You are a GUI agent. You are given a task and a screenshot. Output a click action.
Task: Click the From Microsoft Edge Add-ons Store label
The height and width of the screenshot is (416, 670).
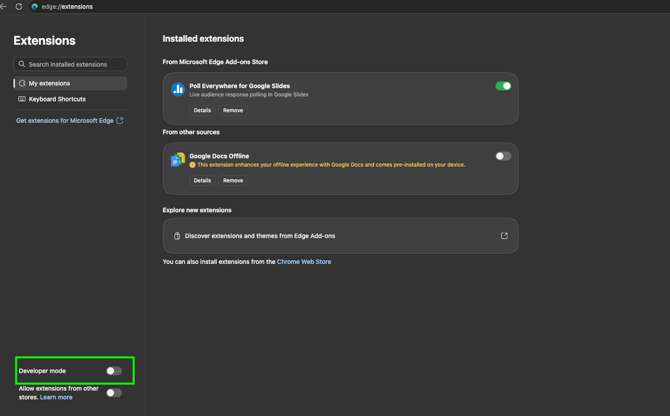pyautogui.click(x=215, y=62)
